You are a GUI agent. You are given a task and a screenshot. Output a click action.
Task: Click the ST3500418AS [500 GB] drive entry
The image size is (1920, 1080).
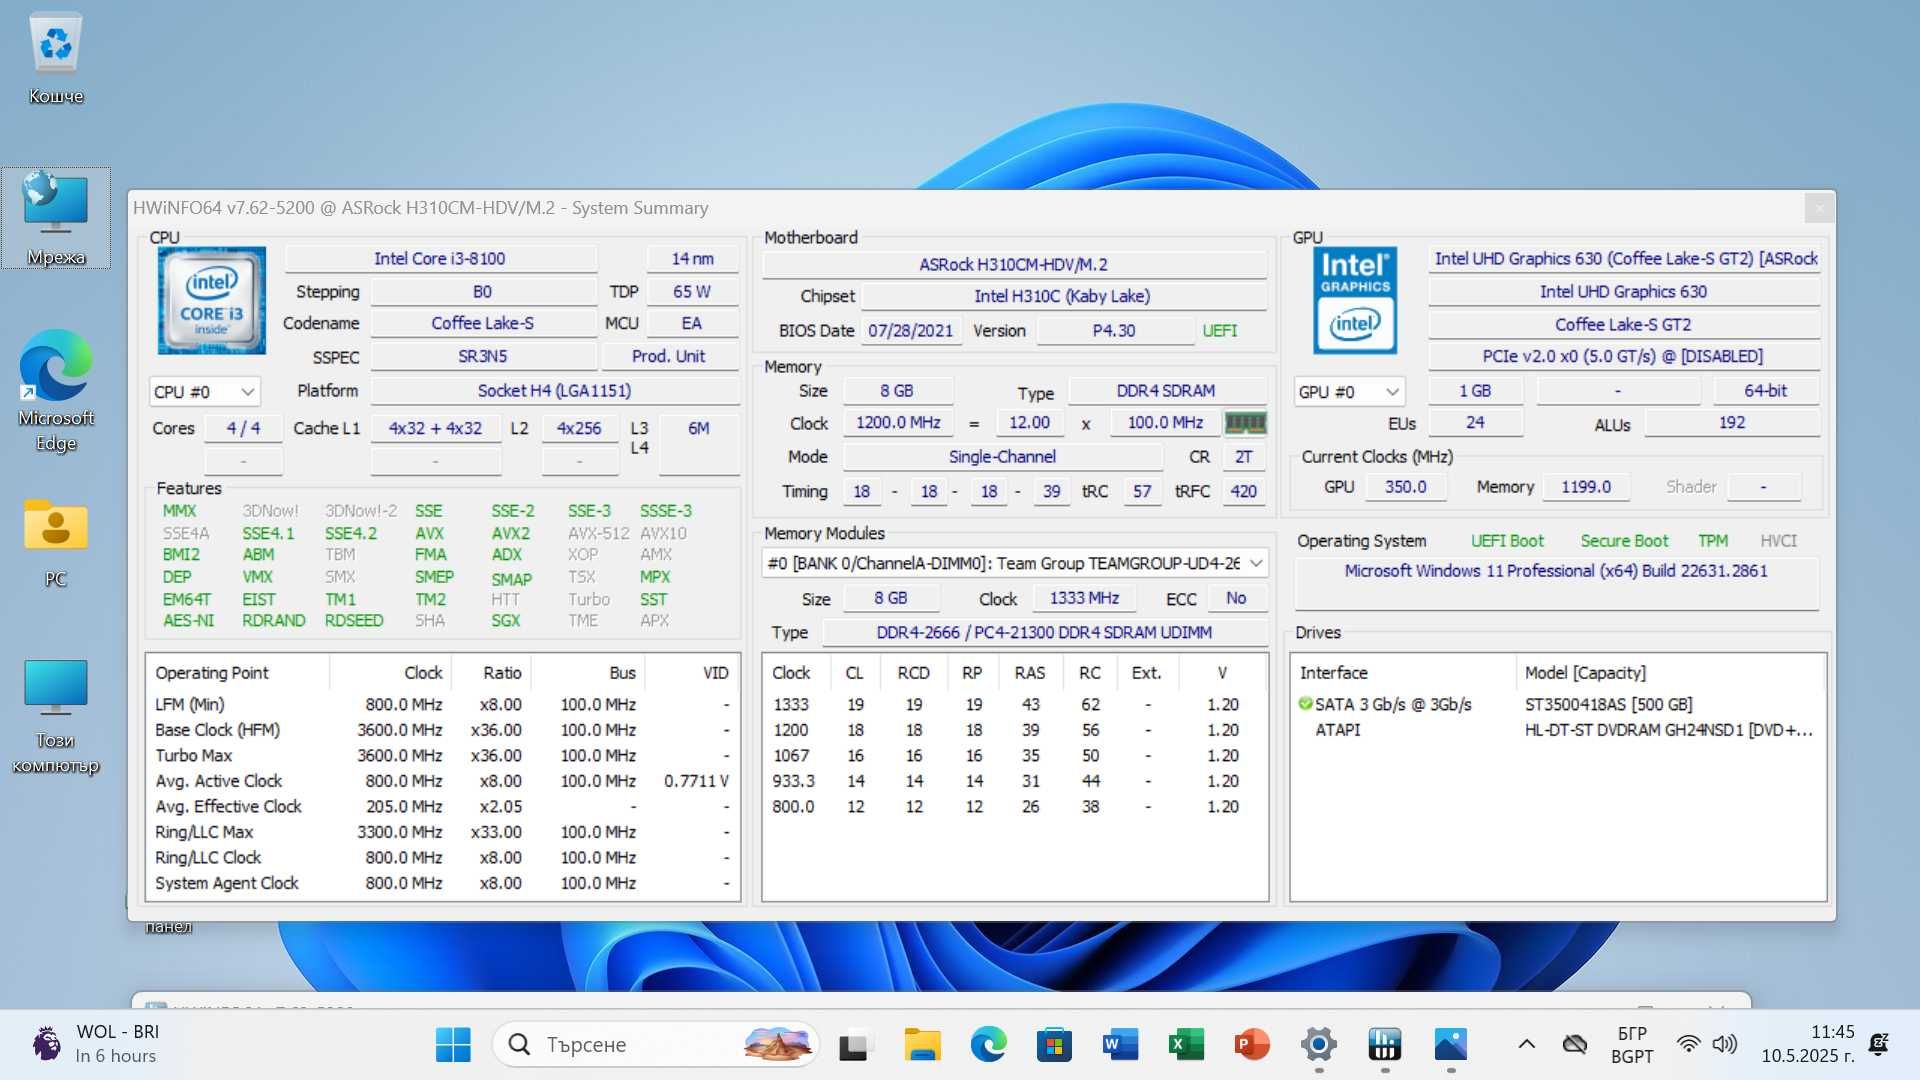pyautogui.click(x=1609, y=704)
